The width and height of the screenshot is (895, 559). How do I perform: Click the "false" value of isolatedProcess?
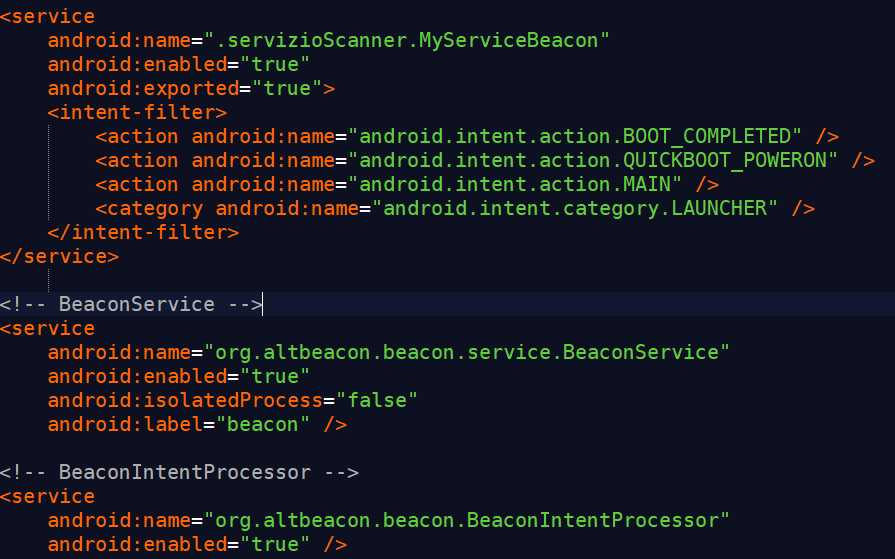[377, 400]
